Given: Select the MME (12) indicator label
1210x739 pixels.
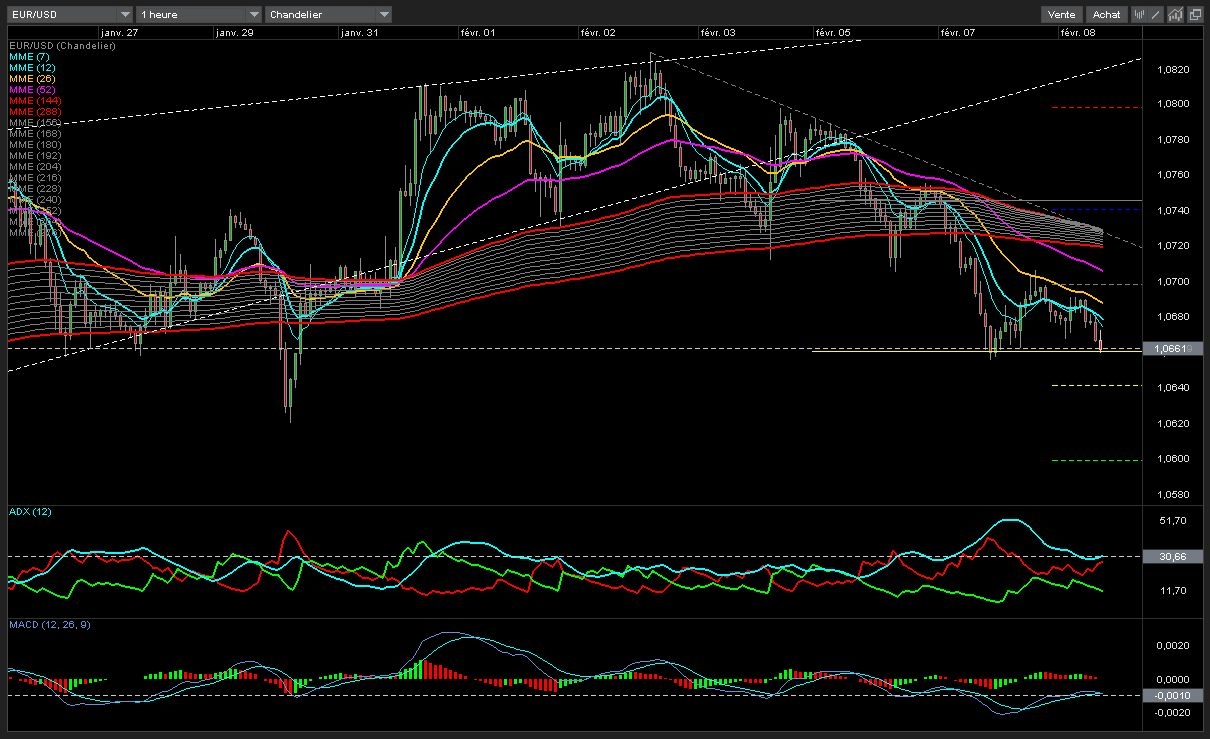Looking at the screenshot, I should 31,68.
